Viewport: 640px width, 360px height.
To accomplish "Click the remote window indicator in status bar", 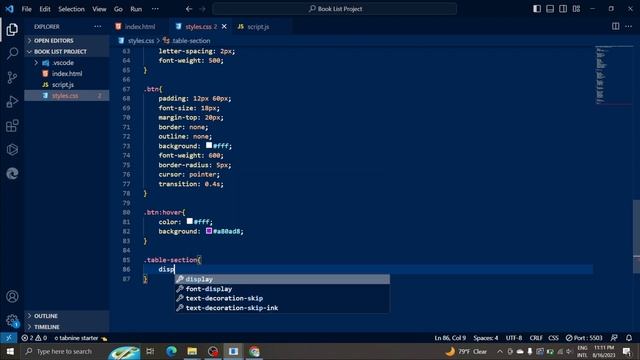I will (x=9, y=338).
